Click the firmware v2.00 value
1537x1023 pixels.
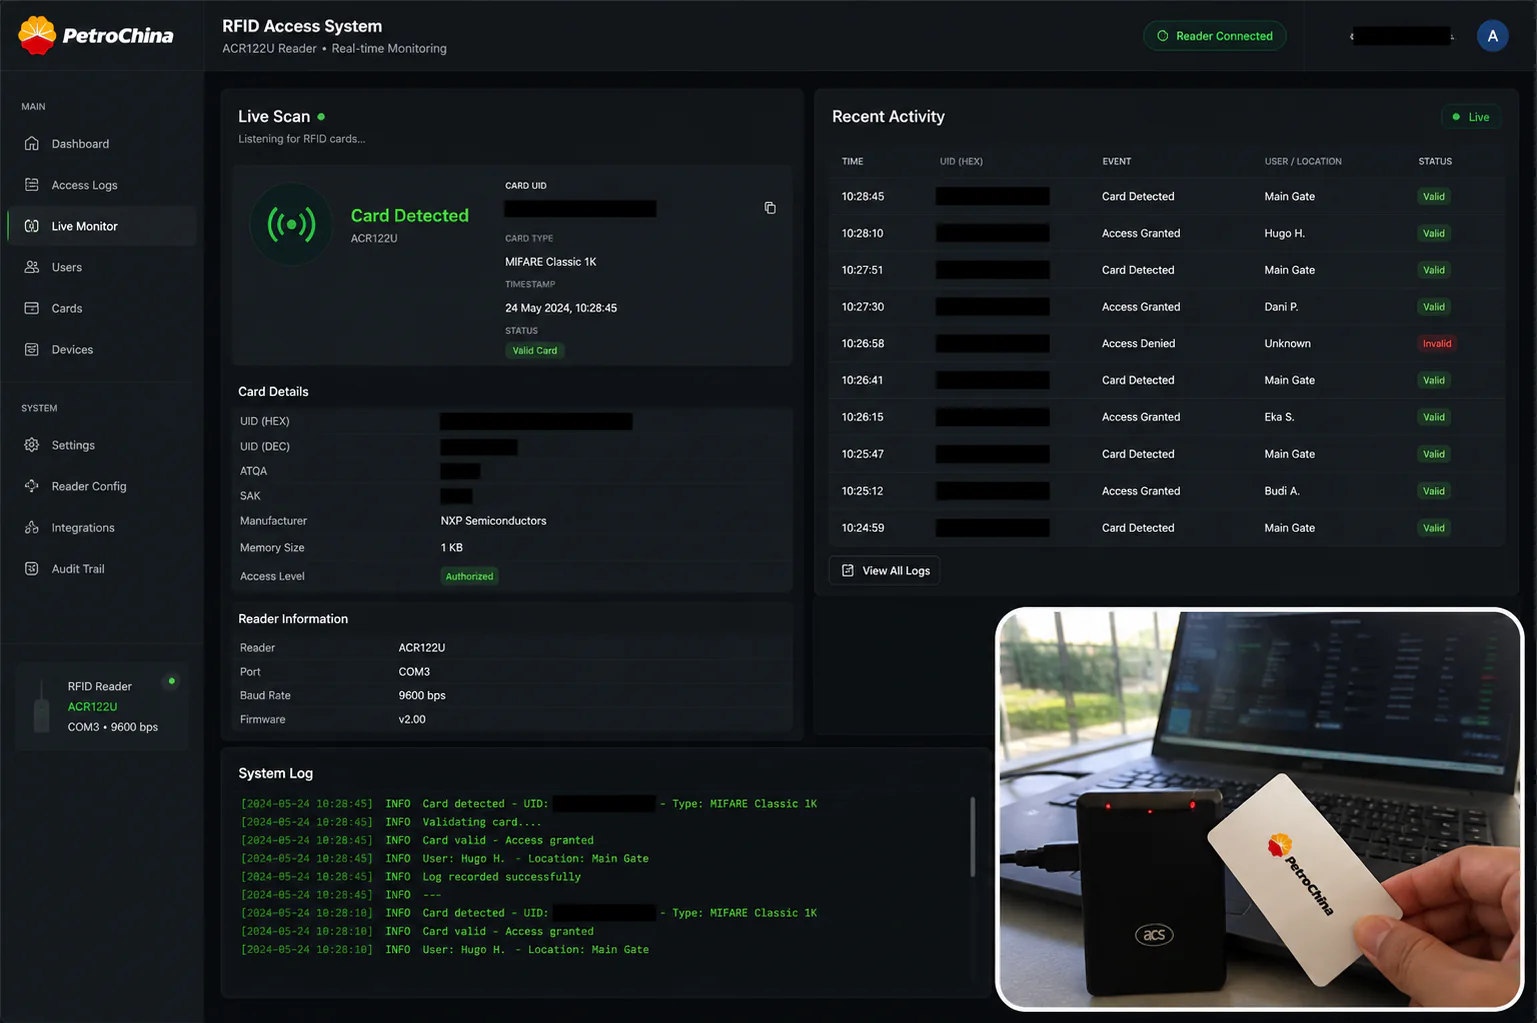(x=412, y=720)
